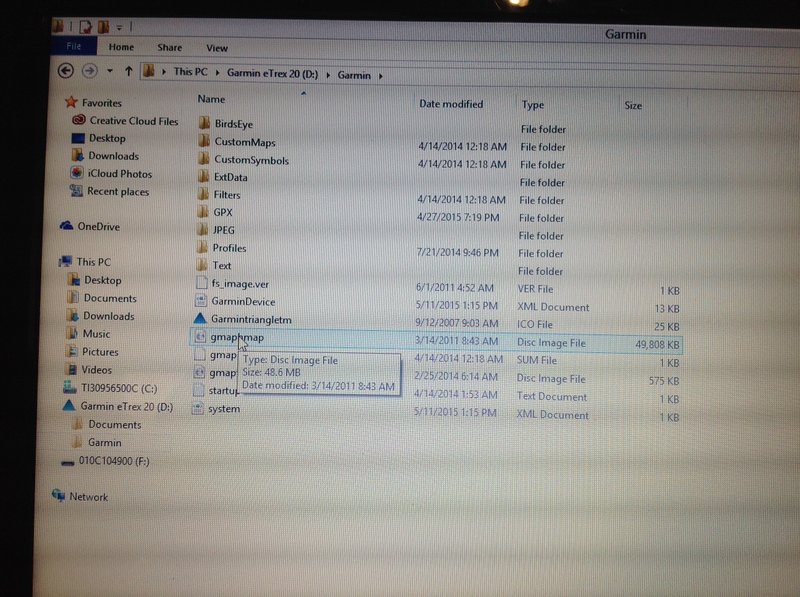Click the system XML file icon
The image size is (800, 597).
[x=197, y=409]
